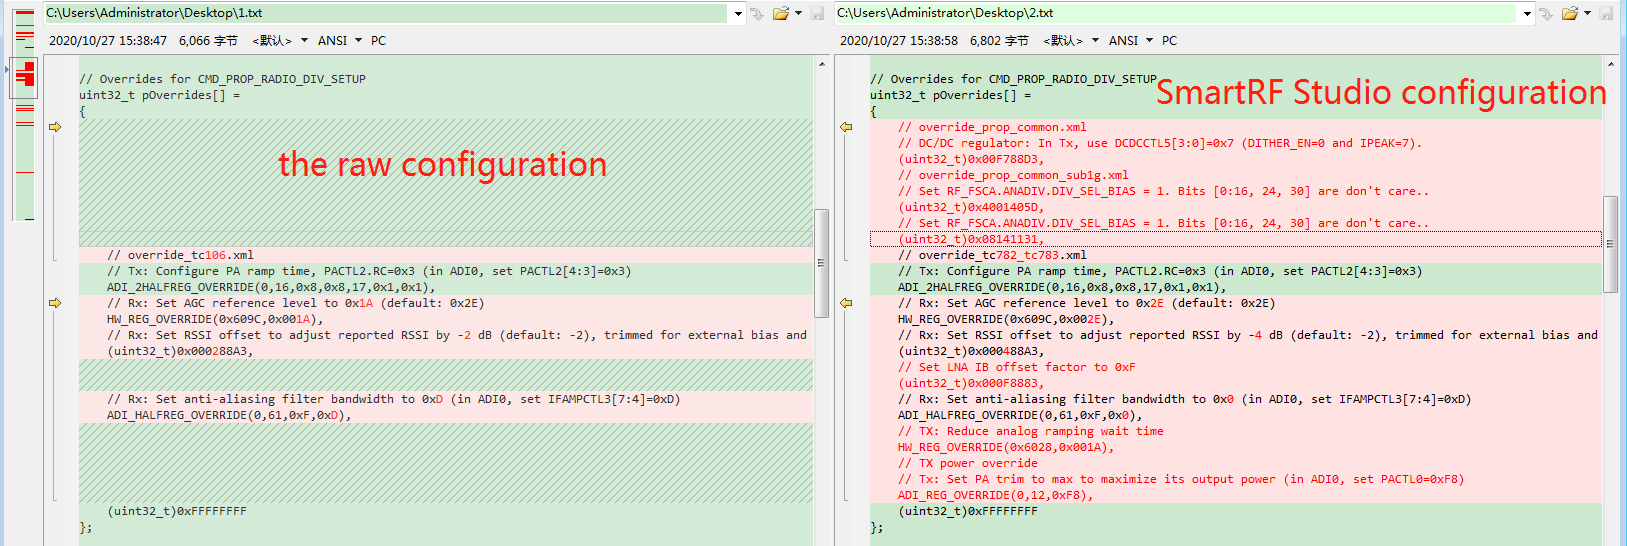
Task: Click left pane save disk icon
Action: 817,13
